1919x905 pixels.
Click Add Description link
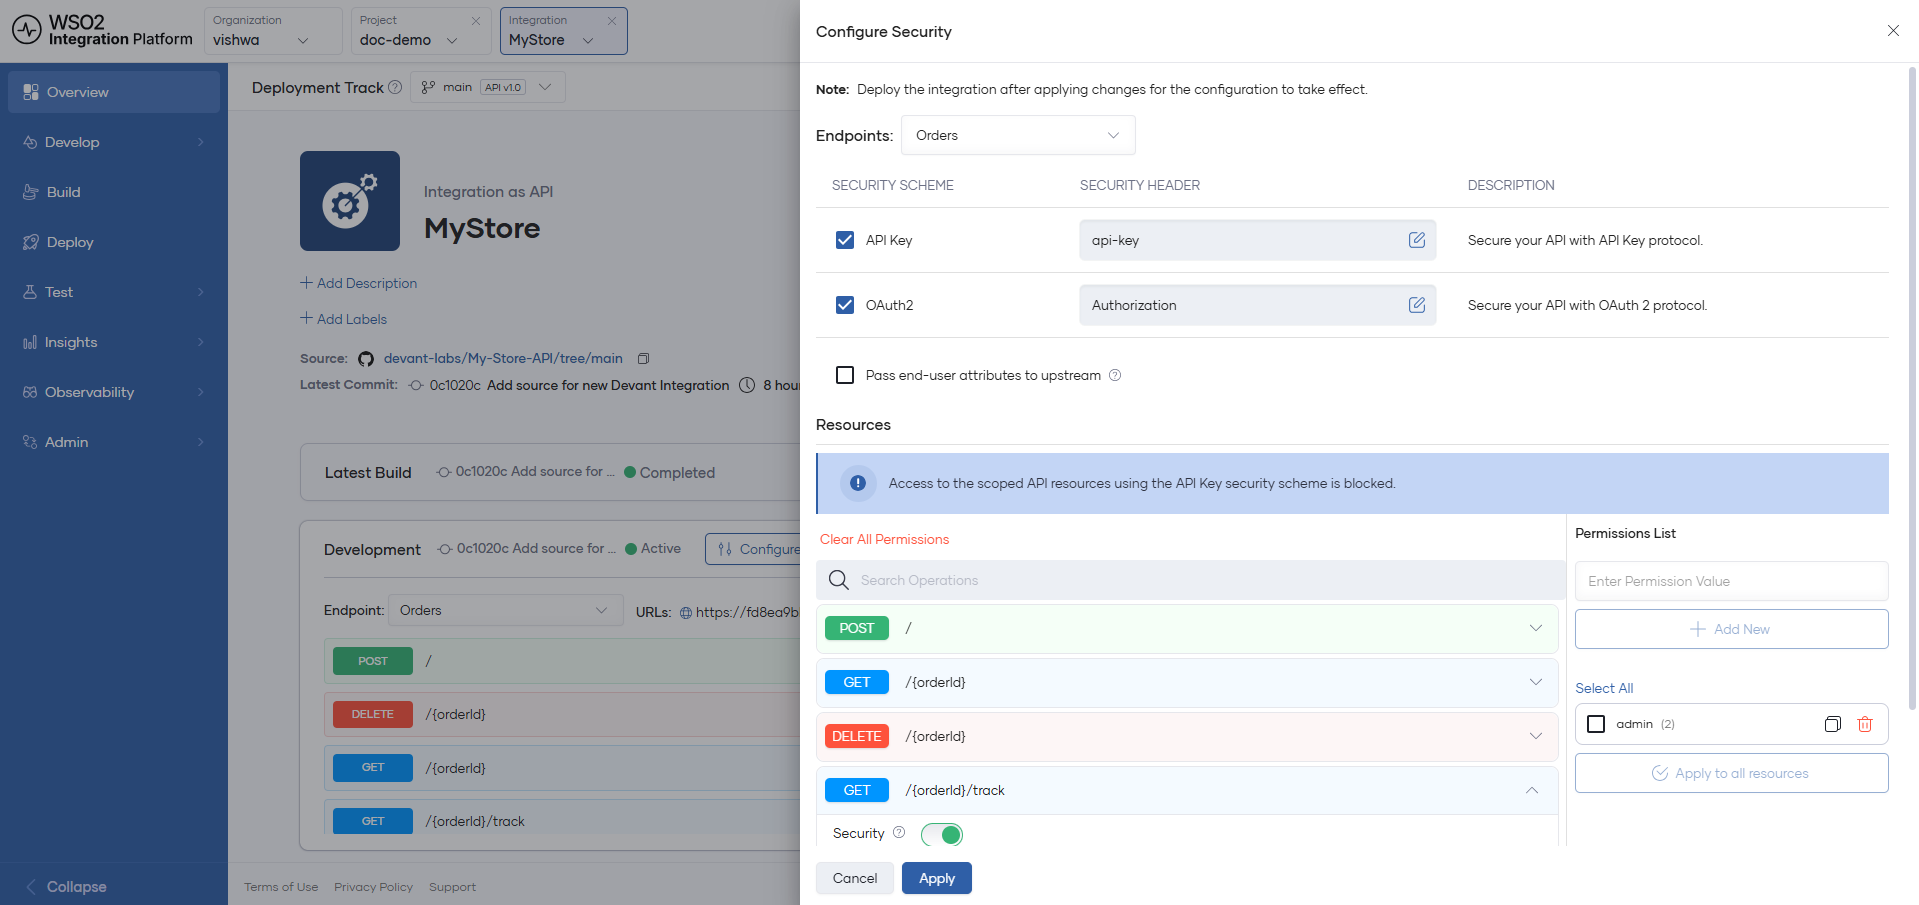359,283
